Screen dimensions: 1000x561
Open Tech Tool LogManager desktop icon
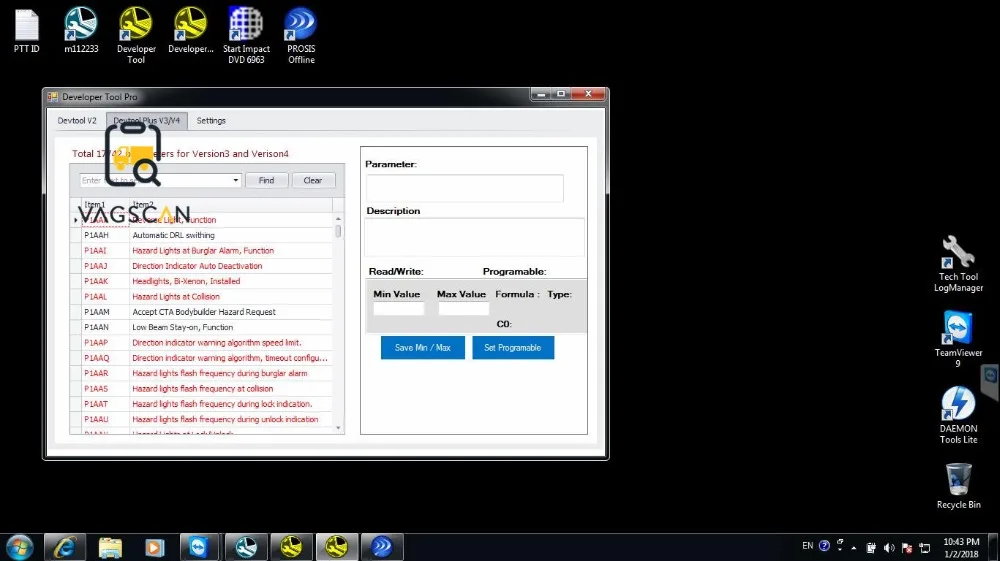(958, 264)
